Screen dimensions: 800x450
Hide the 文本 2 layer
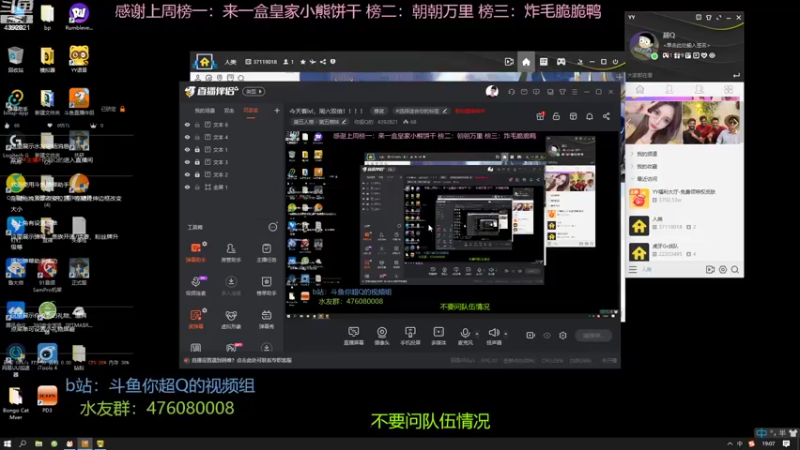click(x=187, y=174)
